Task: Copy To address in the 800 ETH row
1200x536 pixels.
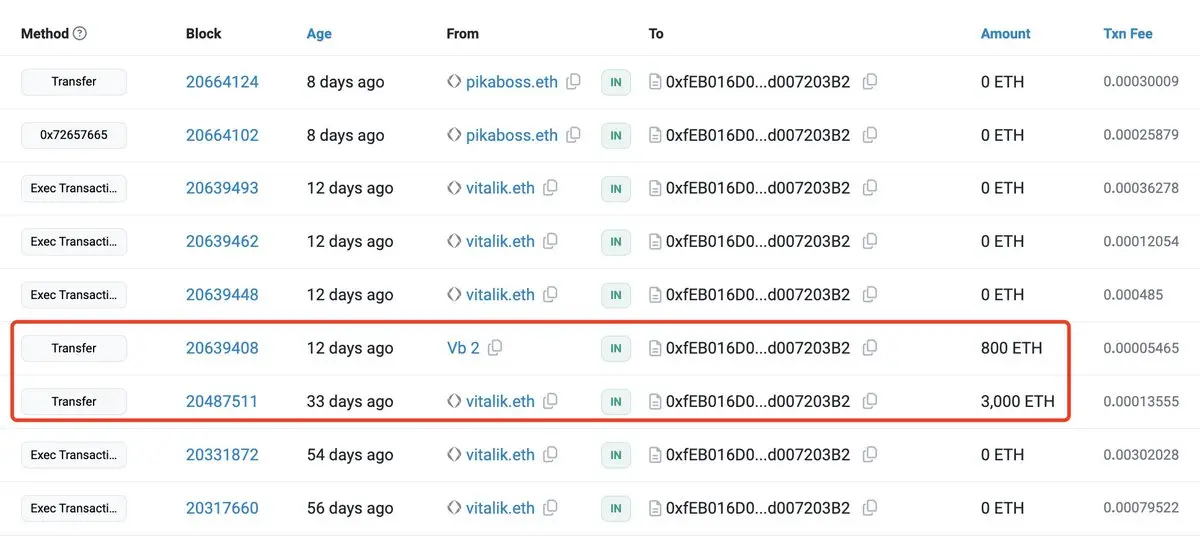Action: coord(870,348)
